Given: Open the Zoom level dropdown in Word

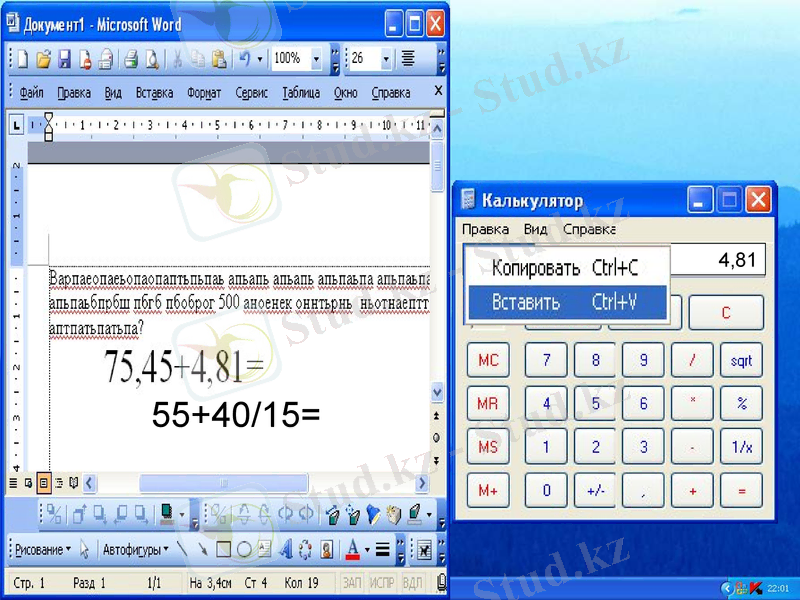Looking at the screenshot, I should pyautogui.click(x=317, y=58).
